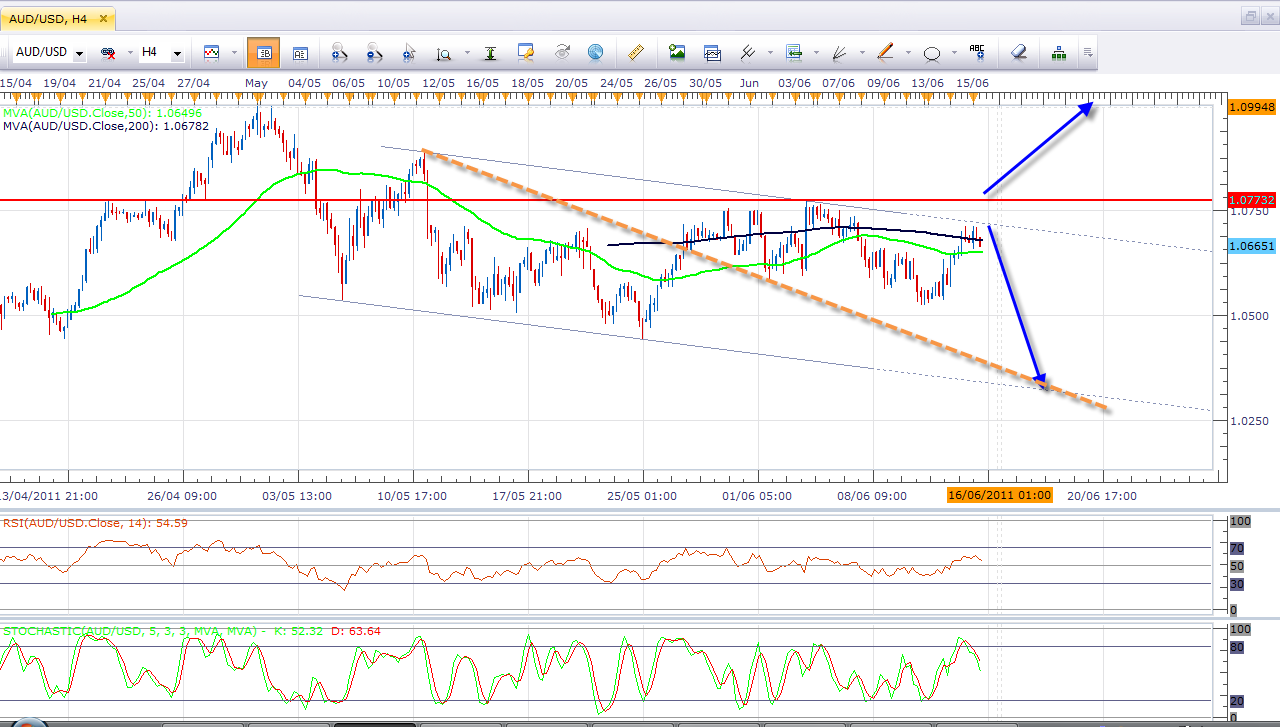1280x727 pixels.
Task: Toggle the ask price view button
Action: click(299, 52)
